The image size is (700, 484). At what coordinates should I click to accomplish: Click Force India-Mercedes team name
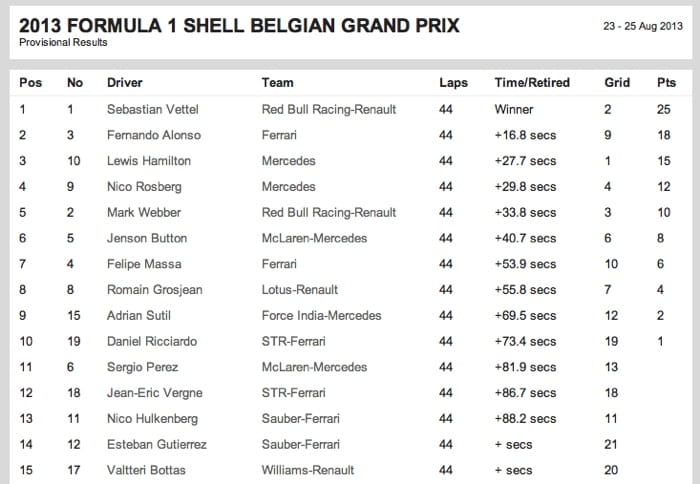click(321, 316)
